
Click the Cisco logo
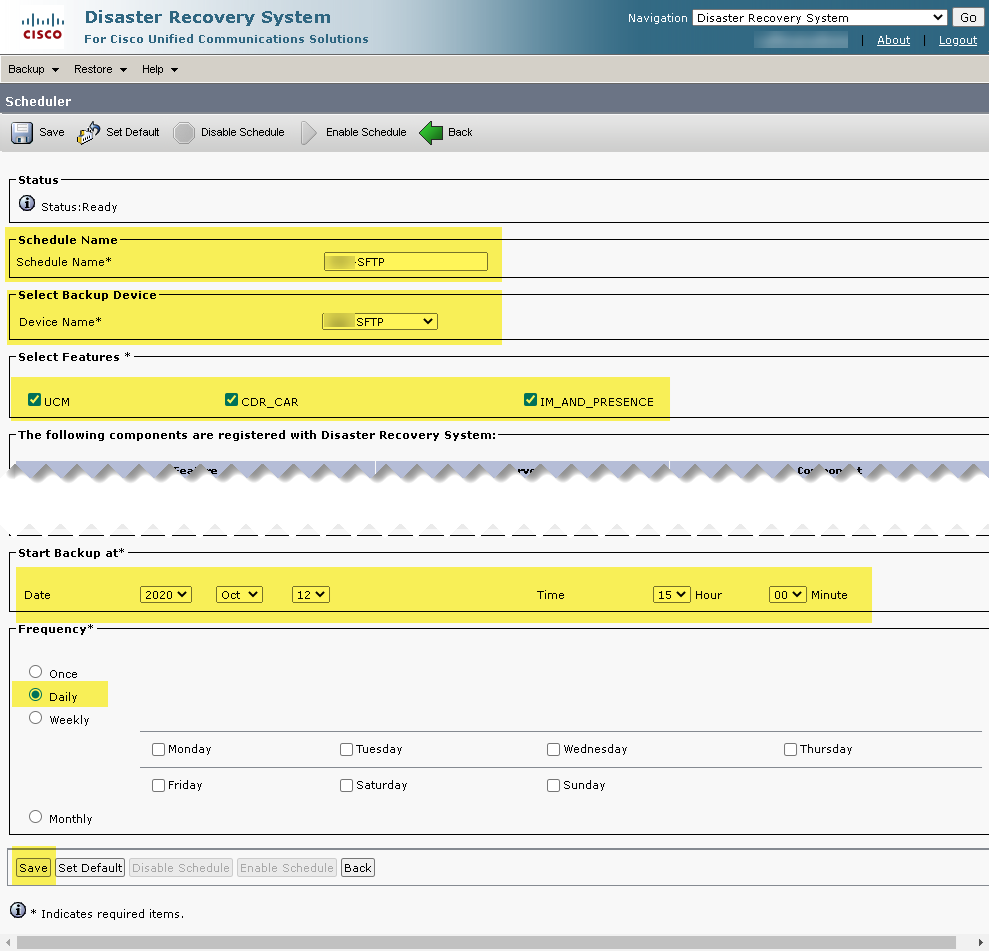click(x=42, y=28)
